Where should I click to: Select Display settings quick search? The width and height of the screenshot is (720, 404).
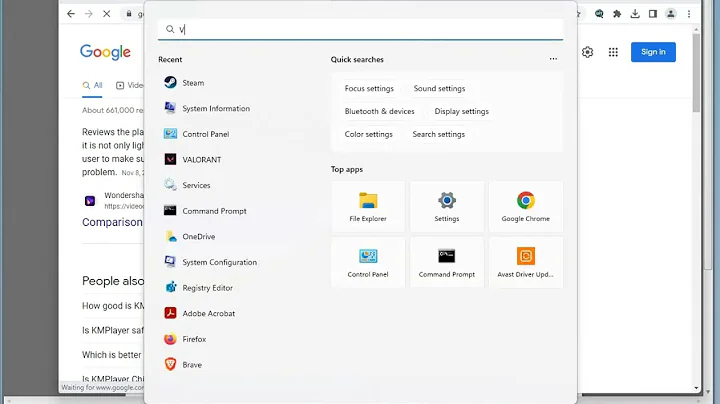pos(461,111)
